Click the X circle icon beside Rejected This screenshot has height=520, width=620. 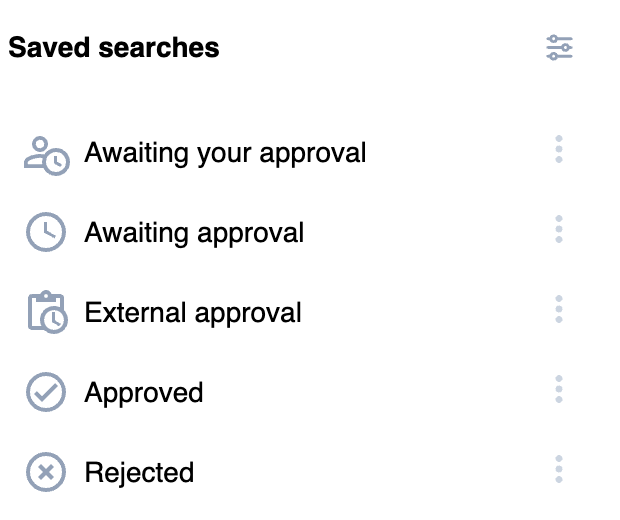click(45, 472)
